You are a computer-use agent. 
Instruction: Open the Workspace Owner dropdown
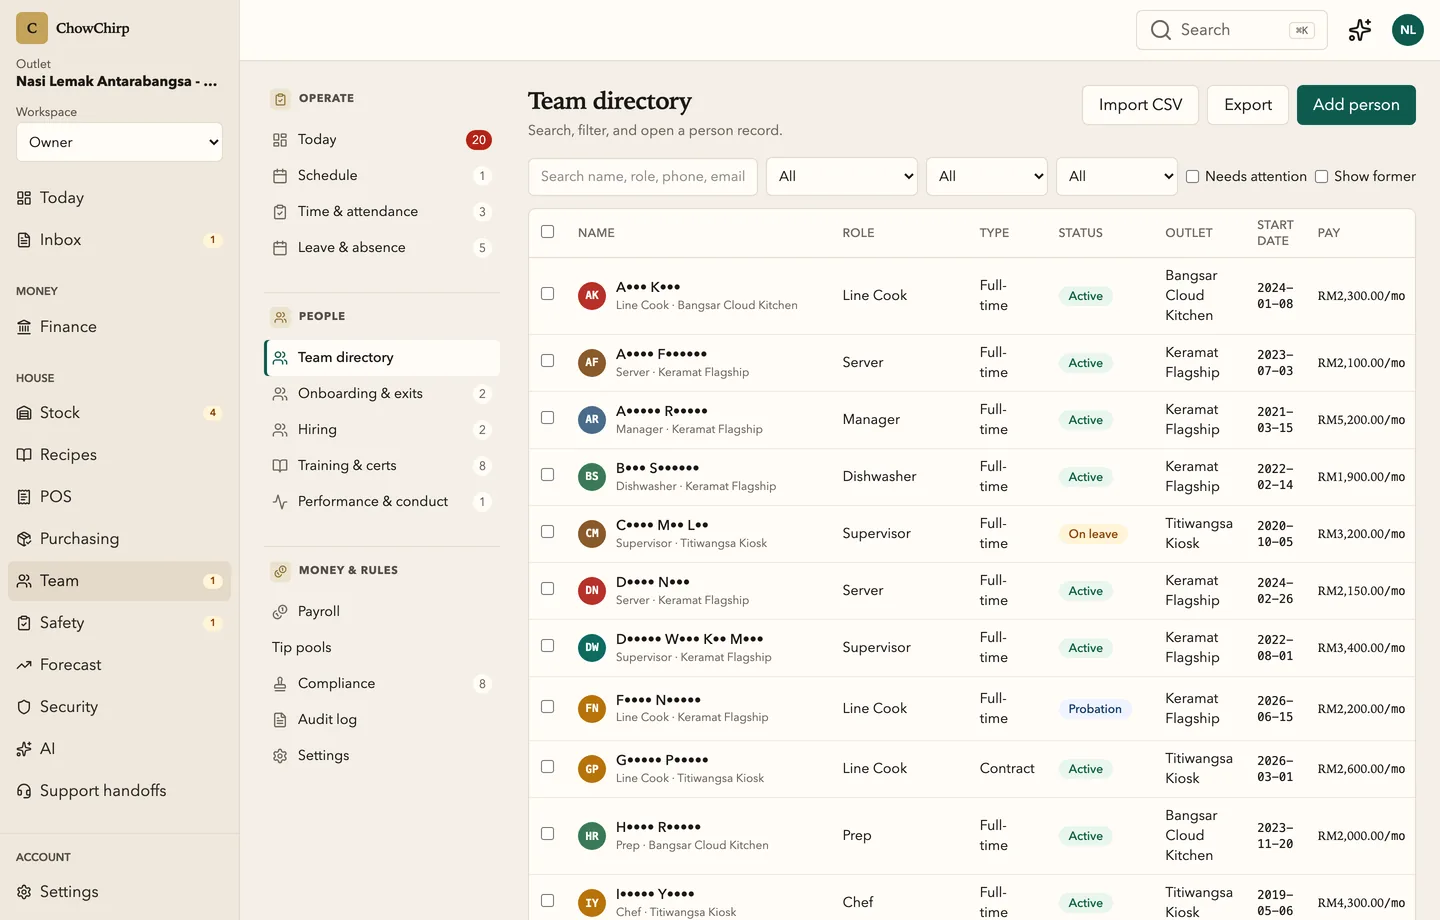click(119, 142)
